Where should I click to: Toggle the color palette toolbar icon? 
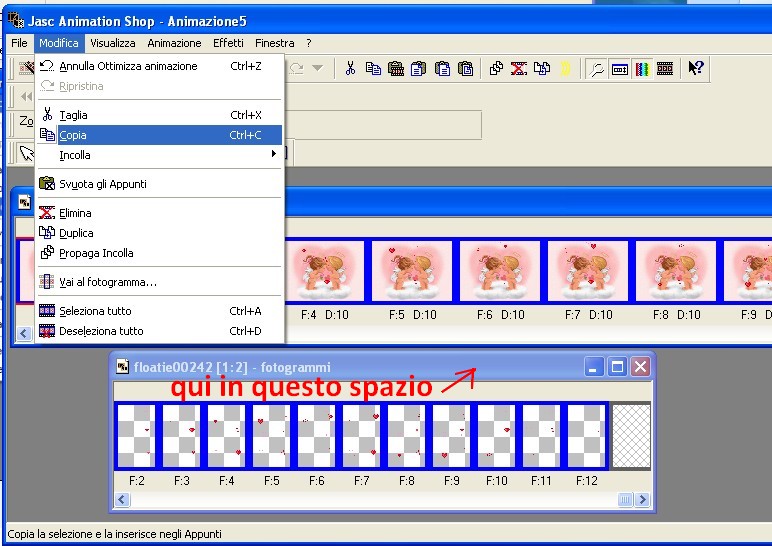click(642, 69)
